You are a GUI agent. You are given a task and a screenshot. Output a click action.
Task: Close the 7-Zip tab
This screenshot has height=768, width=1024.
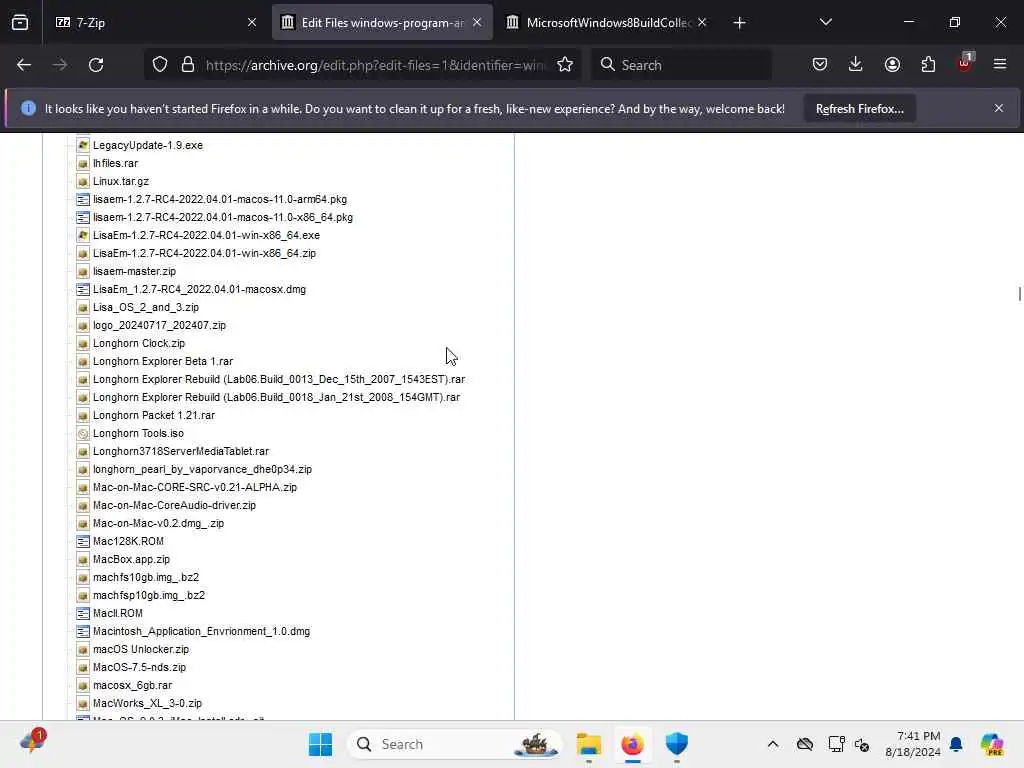point(252,22)
